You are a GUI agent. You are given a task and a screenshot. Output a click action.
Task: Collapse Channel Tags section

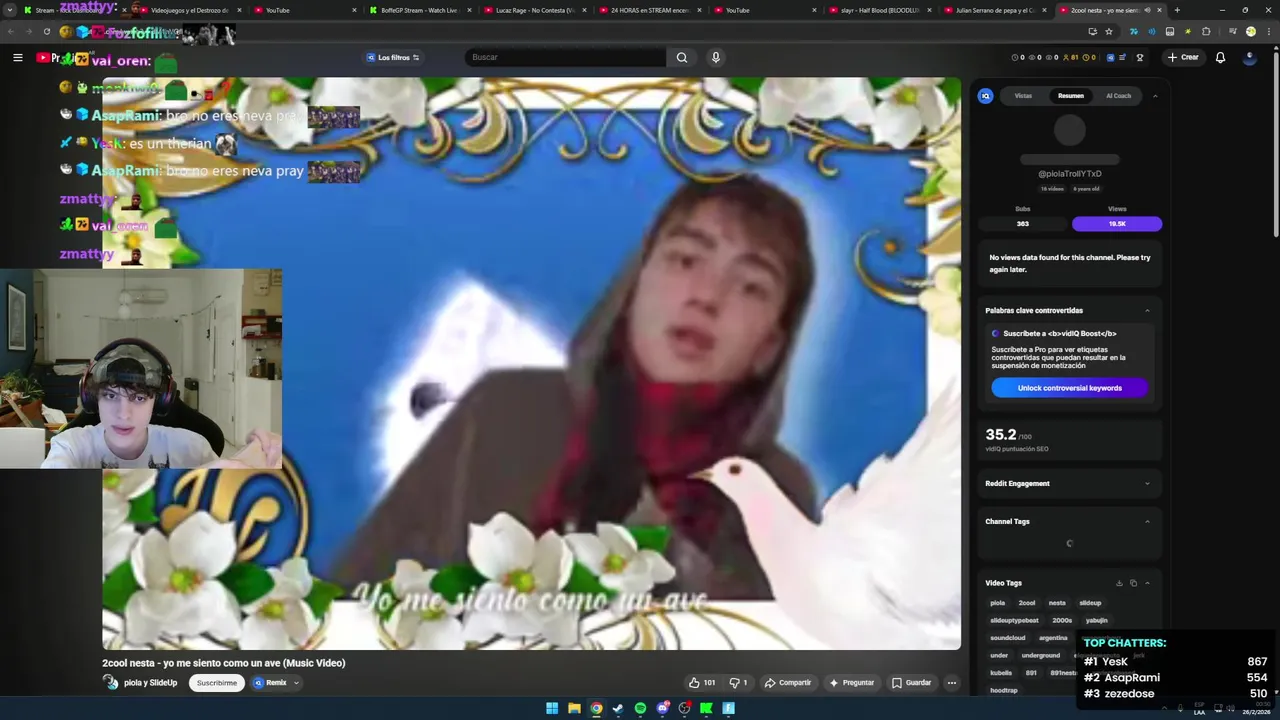click(1147, 522)
